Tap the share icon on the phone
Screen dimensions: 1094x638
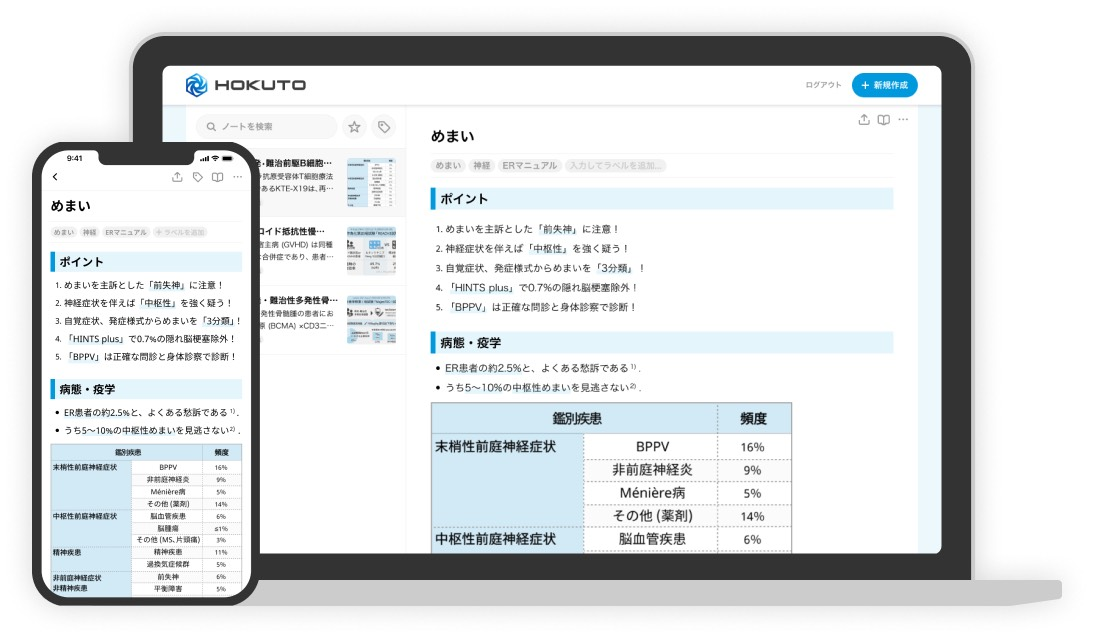tap(177, 177)
